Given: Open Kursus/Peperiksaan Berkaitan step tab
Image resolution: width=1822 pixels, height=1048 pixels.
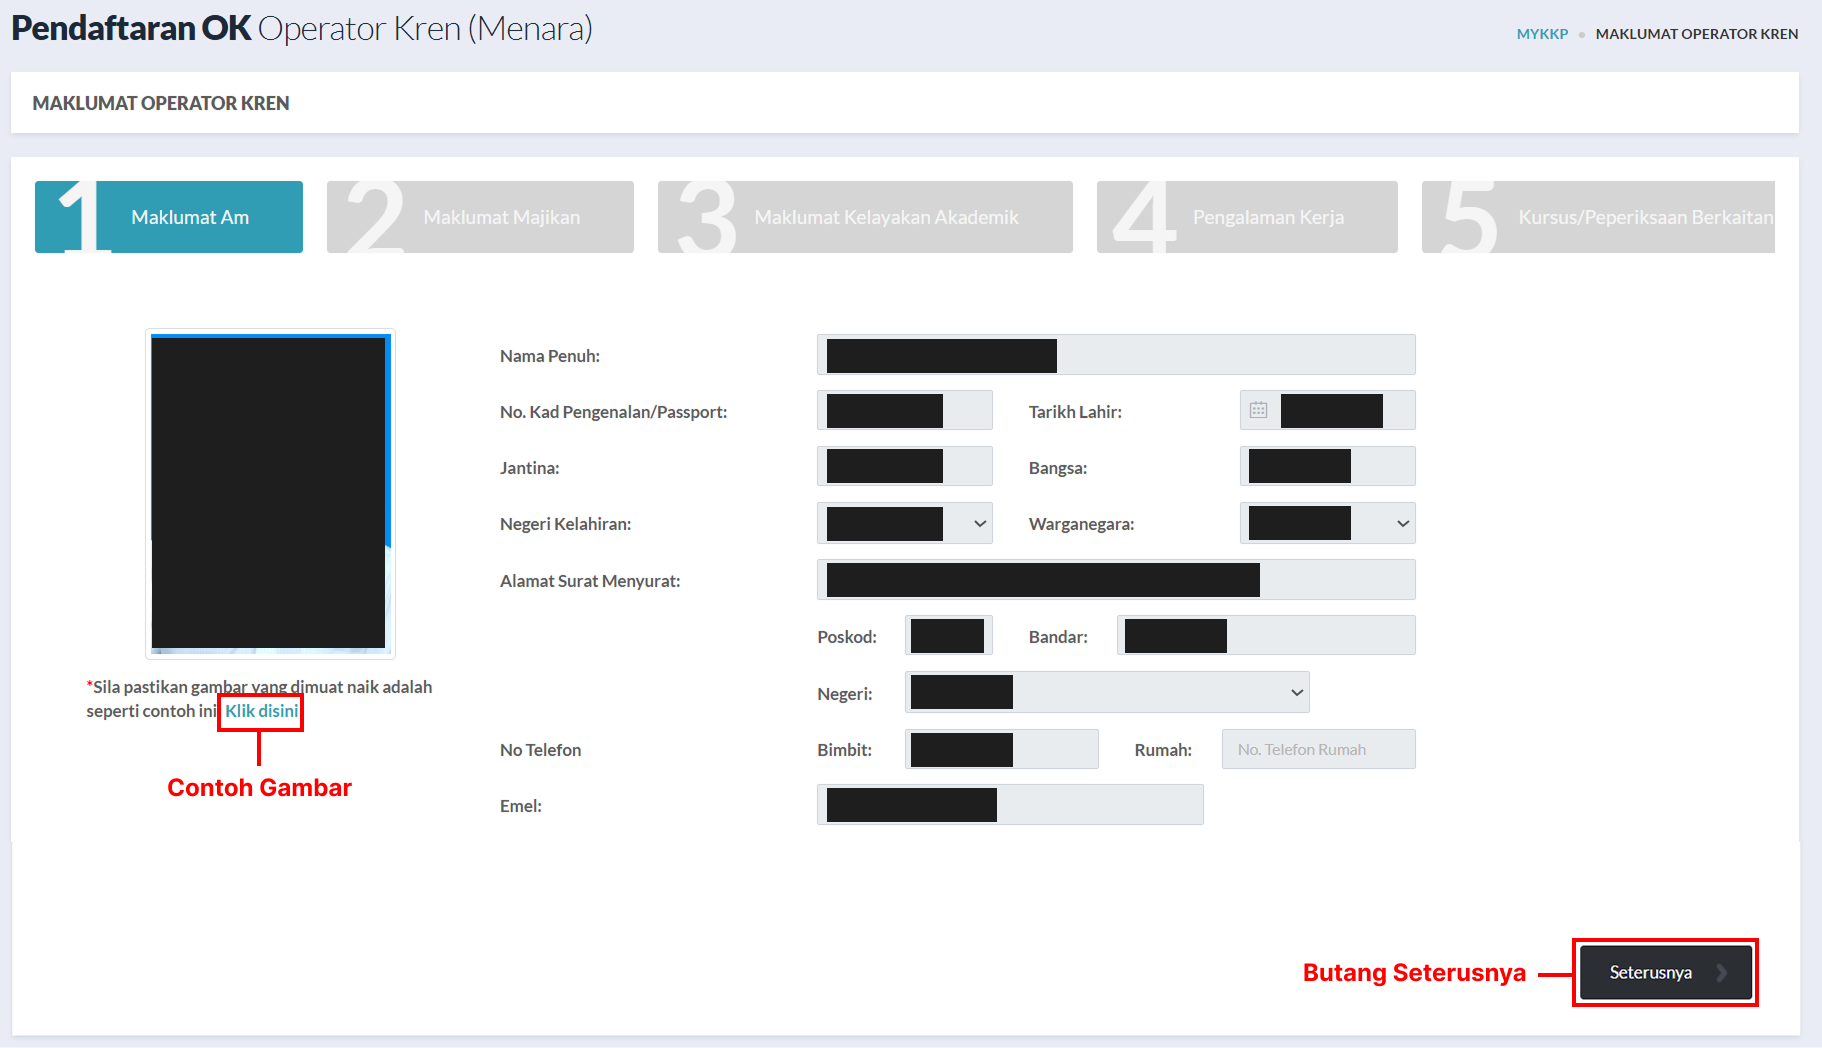Looking at the screenshot, I should 1598,217.
